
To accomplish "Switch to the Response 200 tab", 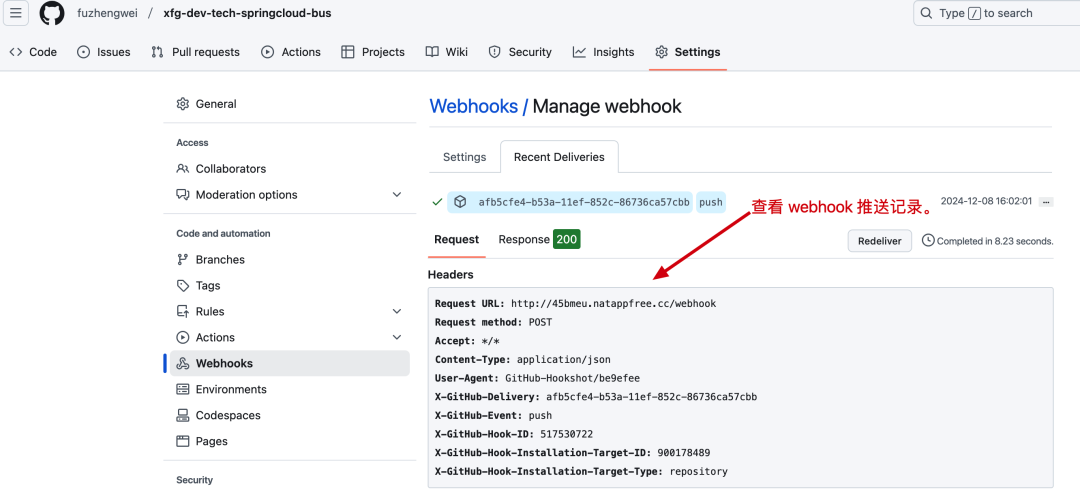I will click(x=539, y=240).
